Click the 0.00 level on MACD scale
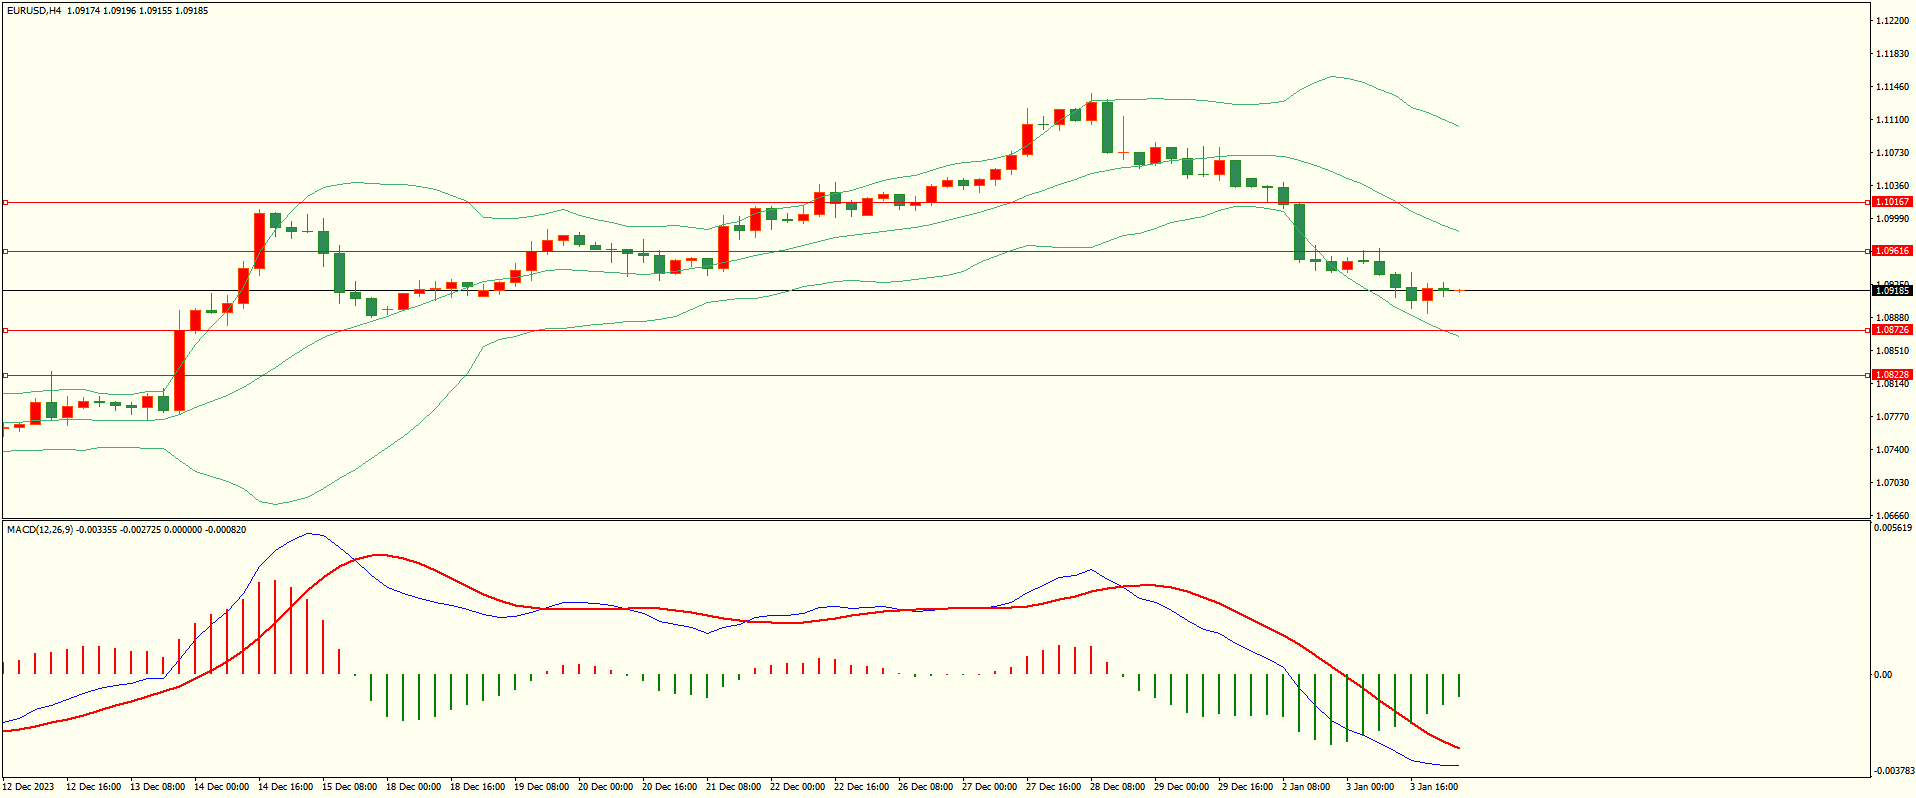This screenshot has height=798, width=1916. (1883, 675)
